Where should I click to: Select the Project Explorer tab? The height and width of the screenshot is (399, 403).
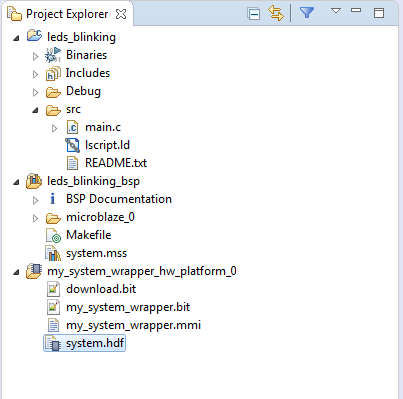coord(67,14)
